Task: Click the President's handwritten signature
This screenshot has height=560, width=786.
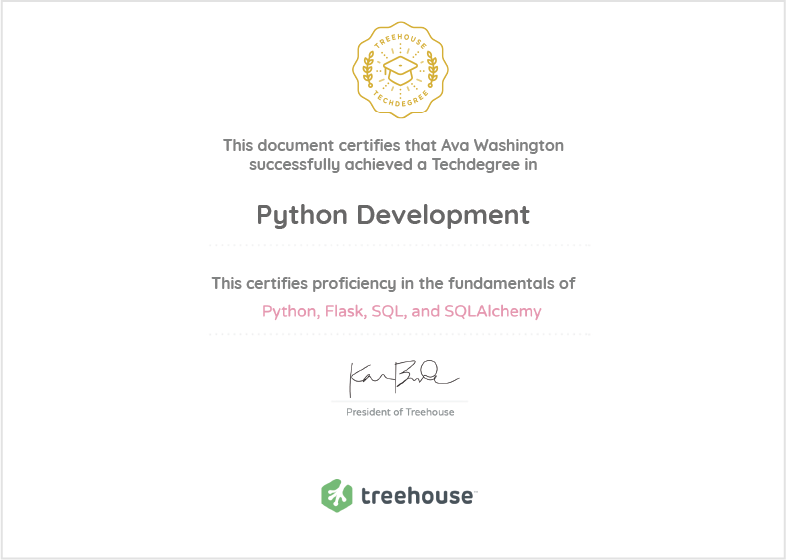Action: (403, 378)
